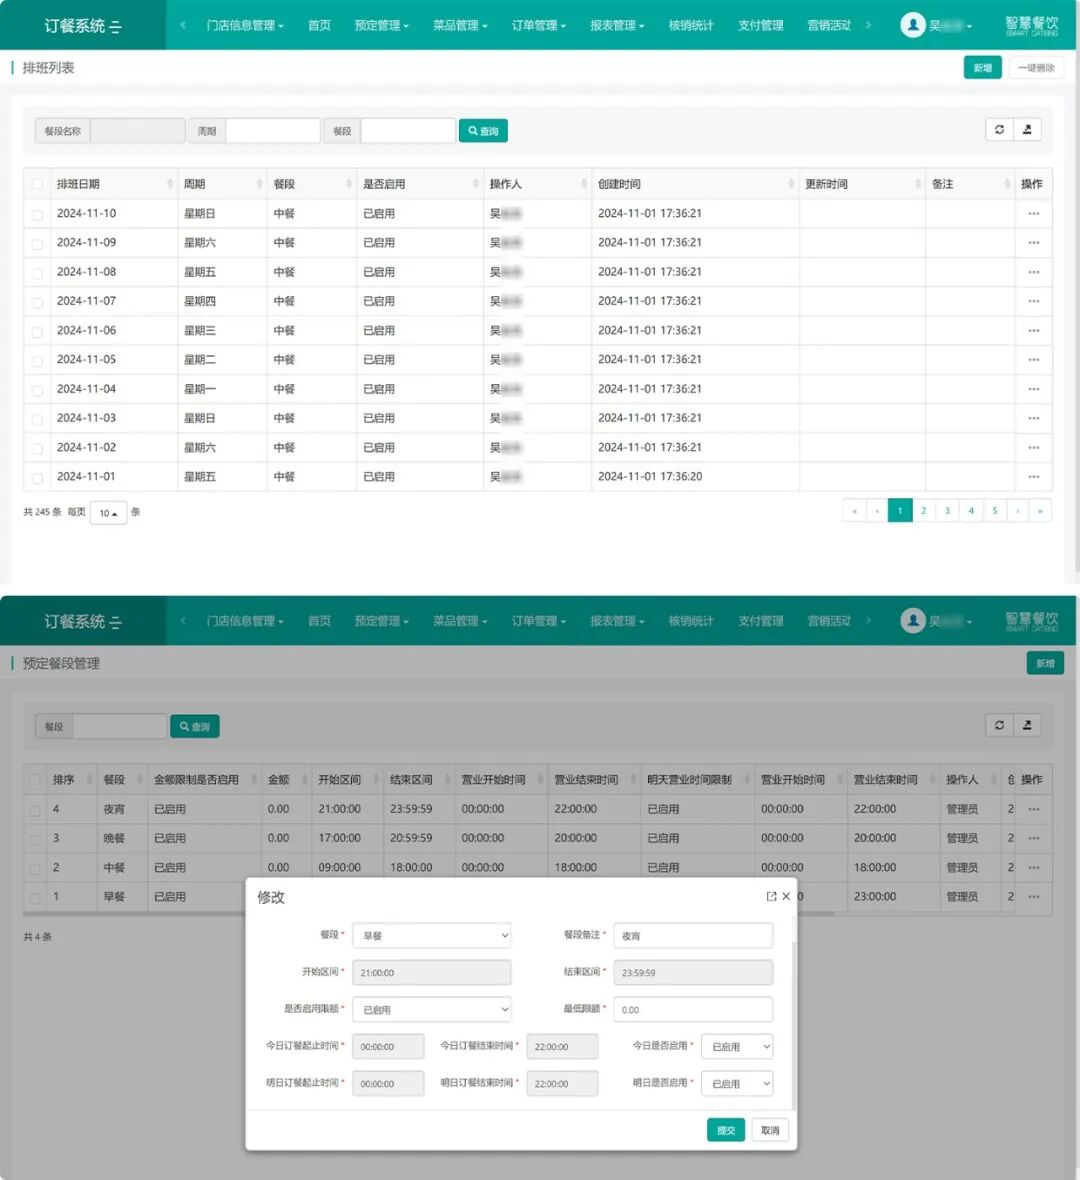This screenshot has width=1080, height=1180.
Task: Check the box for 2024-11-09 row
Action: click(37, 244)
